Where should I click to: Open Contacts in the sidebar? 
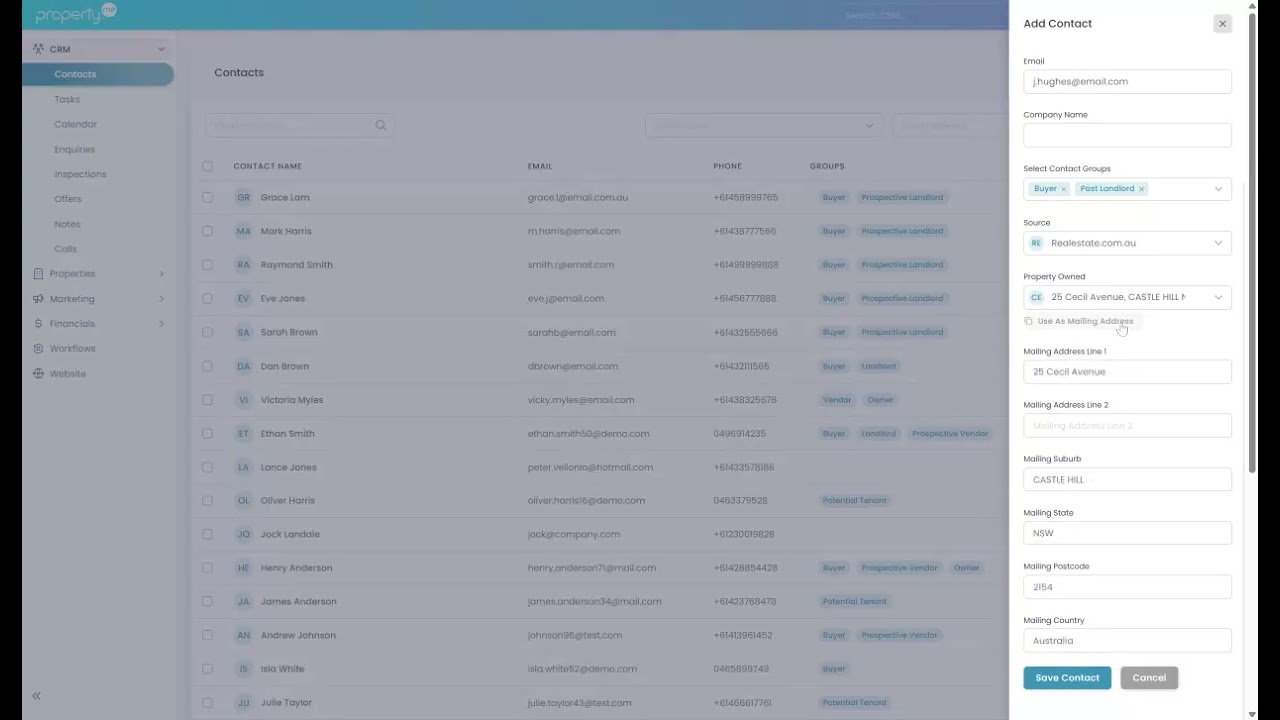click(x=98, y=74)
